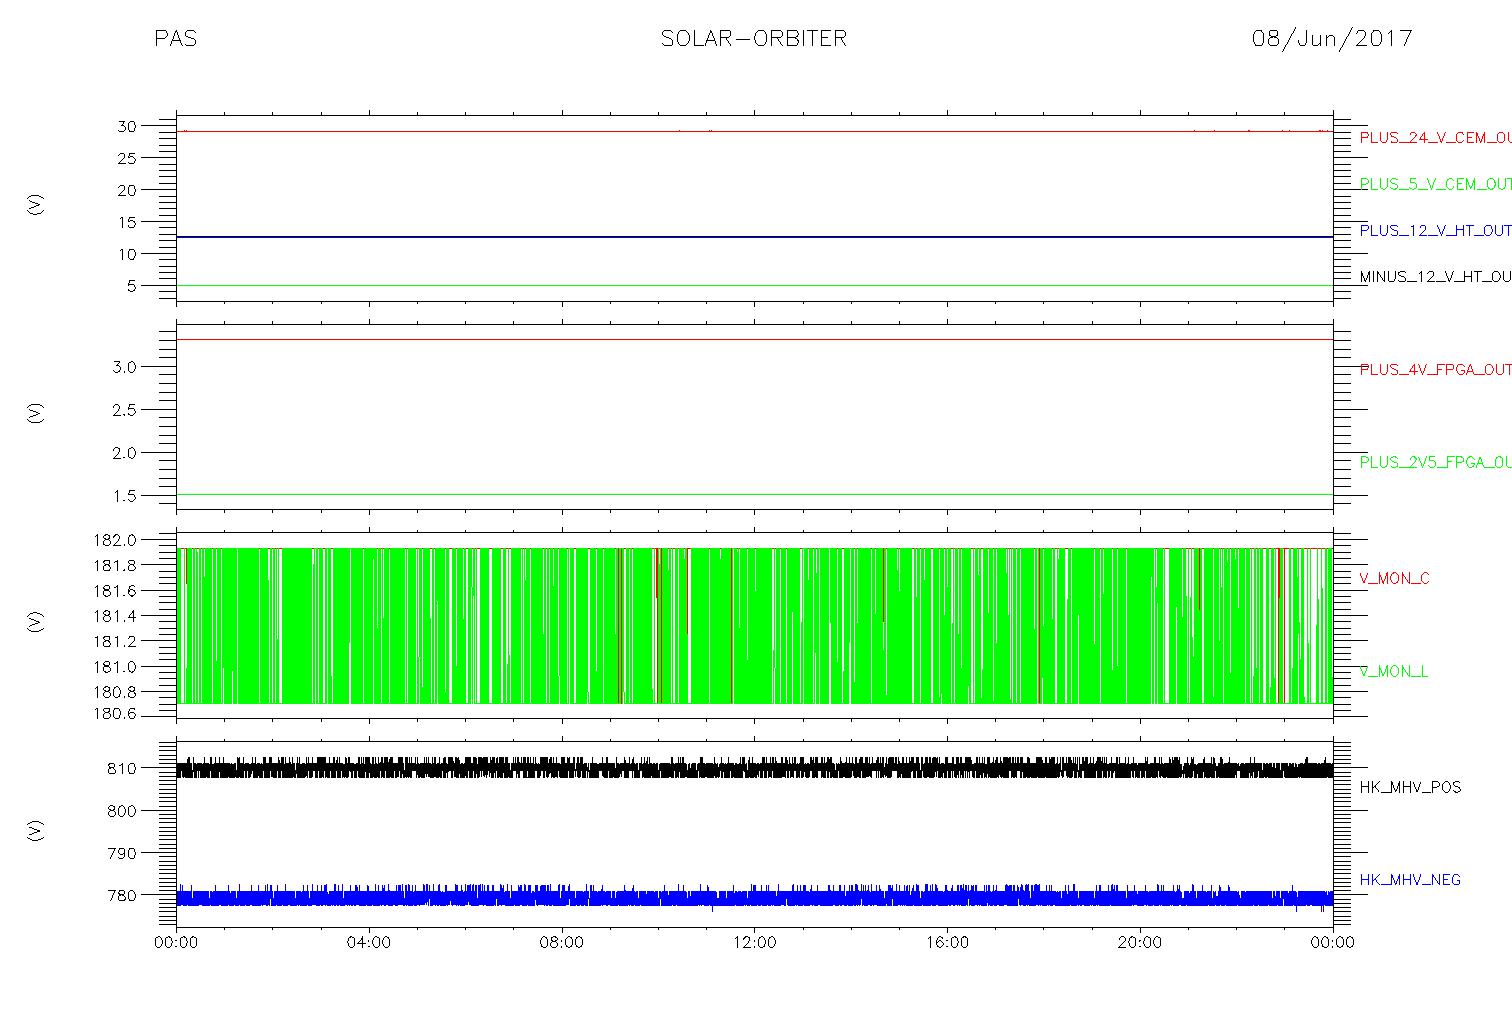The width and height of the screenshot is (1512, 1020).
Task: Click the (V) unit label of the MHV panel
Action: pos(35,830)
